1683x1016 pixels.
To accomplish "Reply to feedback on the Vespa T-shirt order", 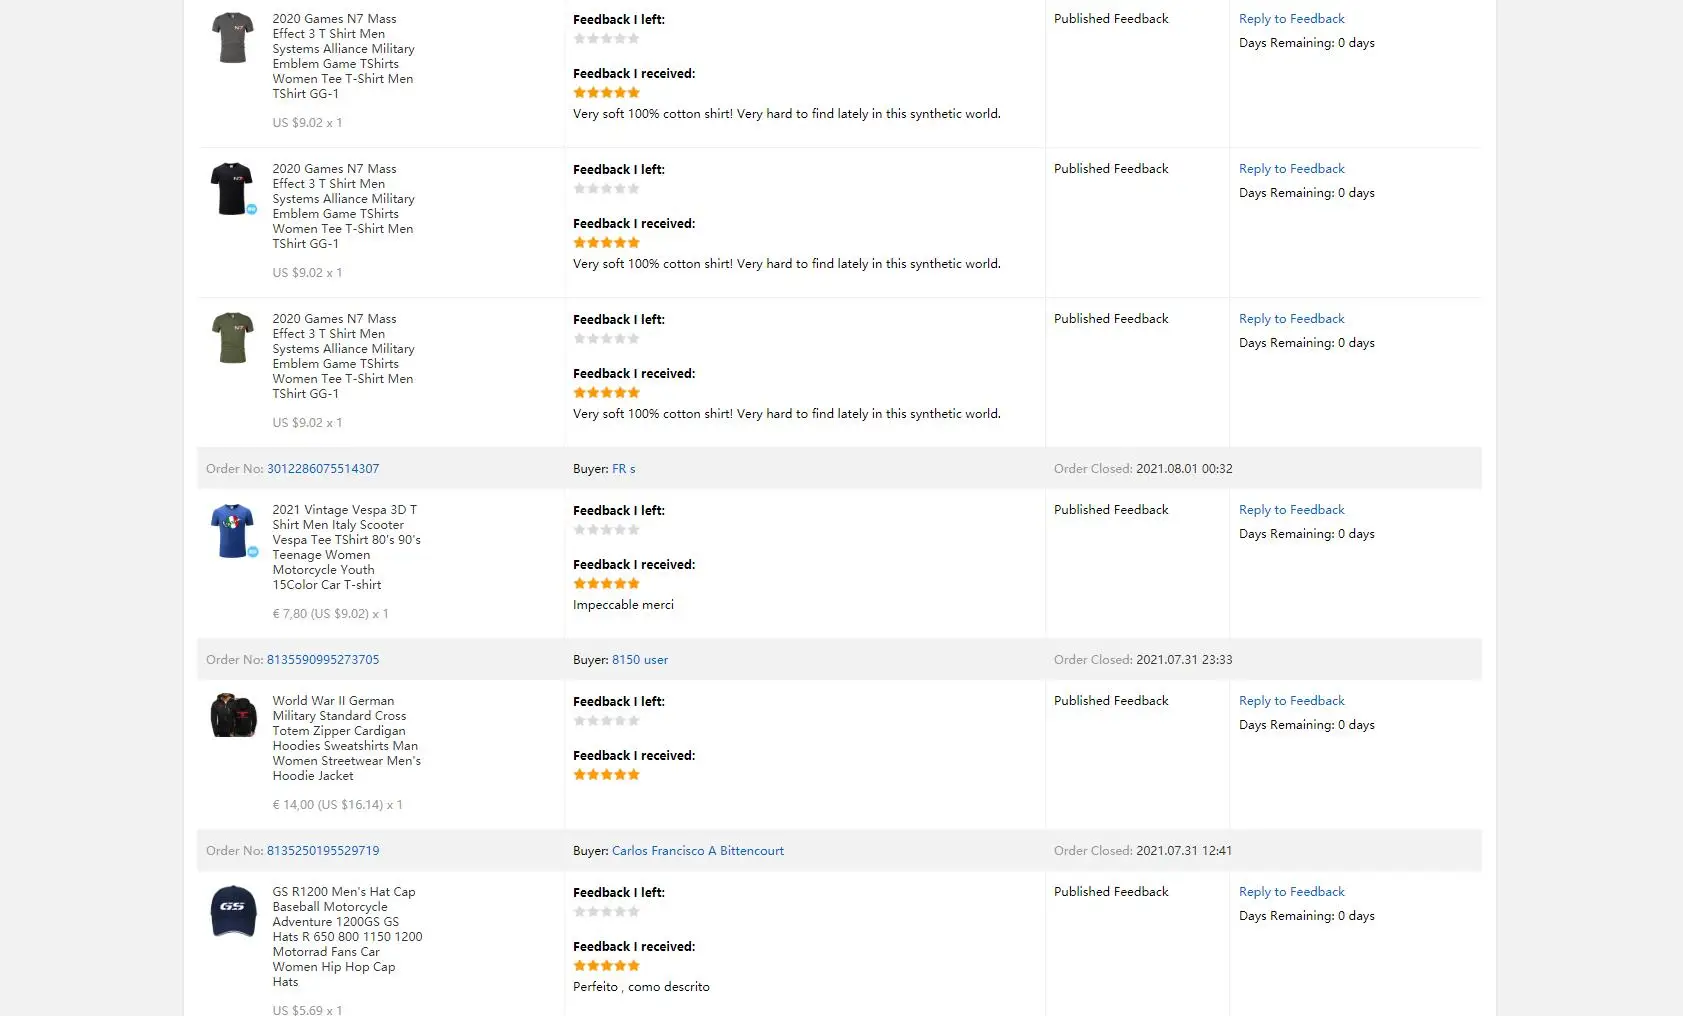I will click(x=1291, y=510).
